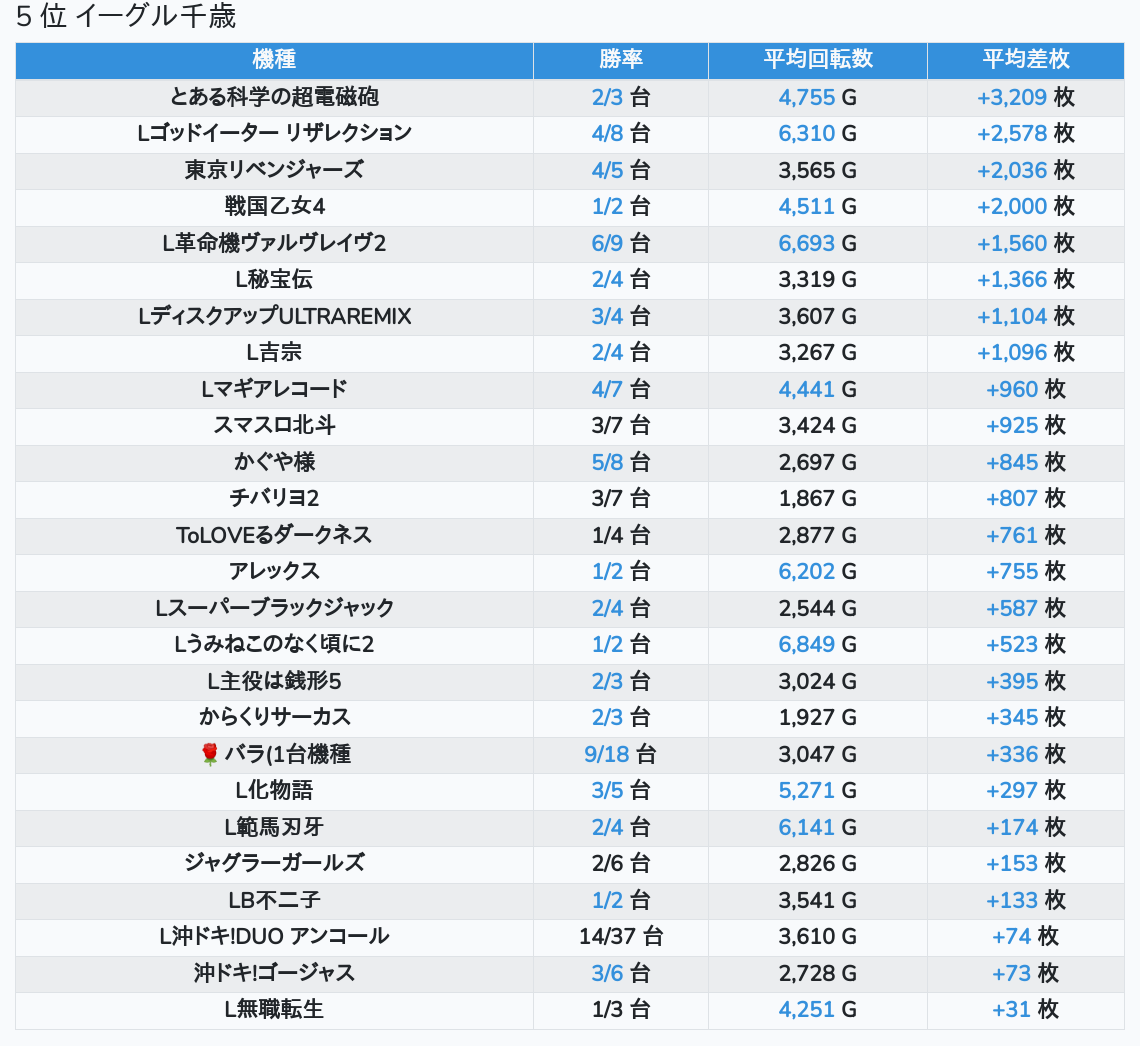Select the とある科学の超電磁砲 machine name
The height and width of the screenshot is (1046, 1140).
click(274, 97)
